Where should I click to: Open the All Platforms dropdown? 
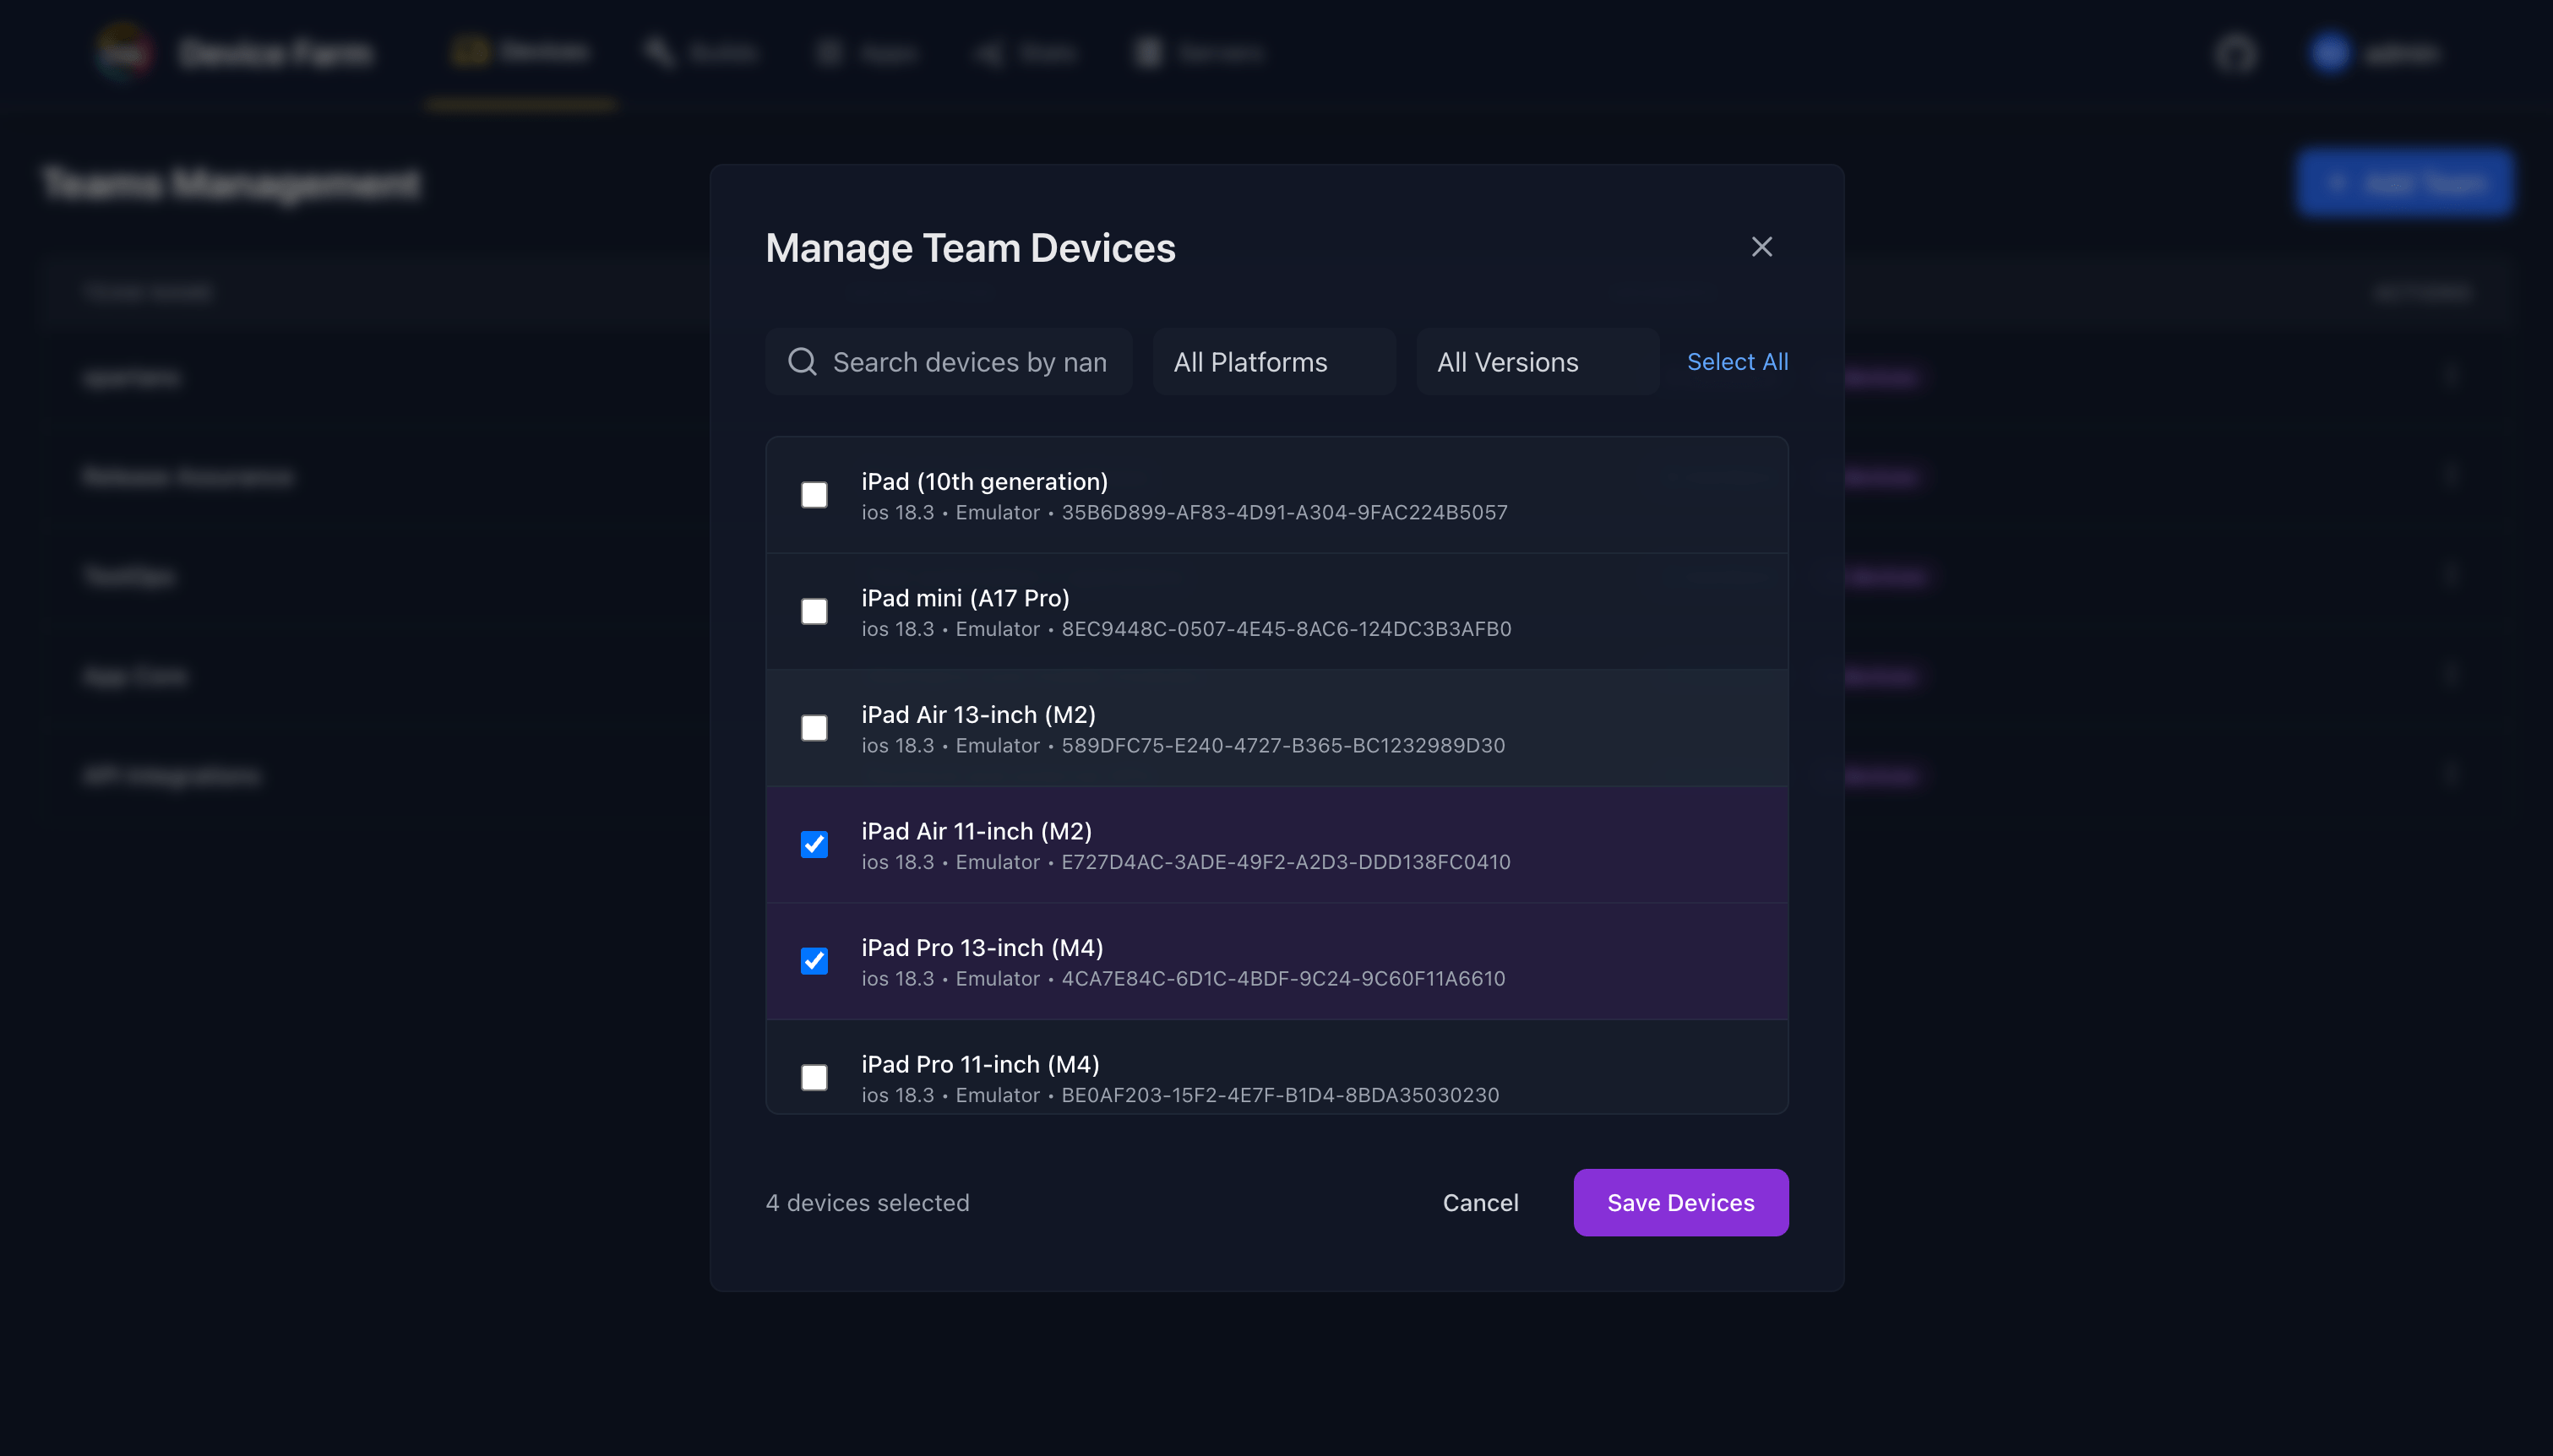(1273, 361)
